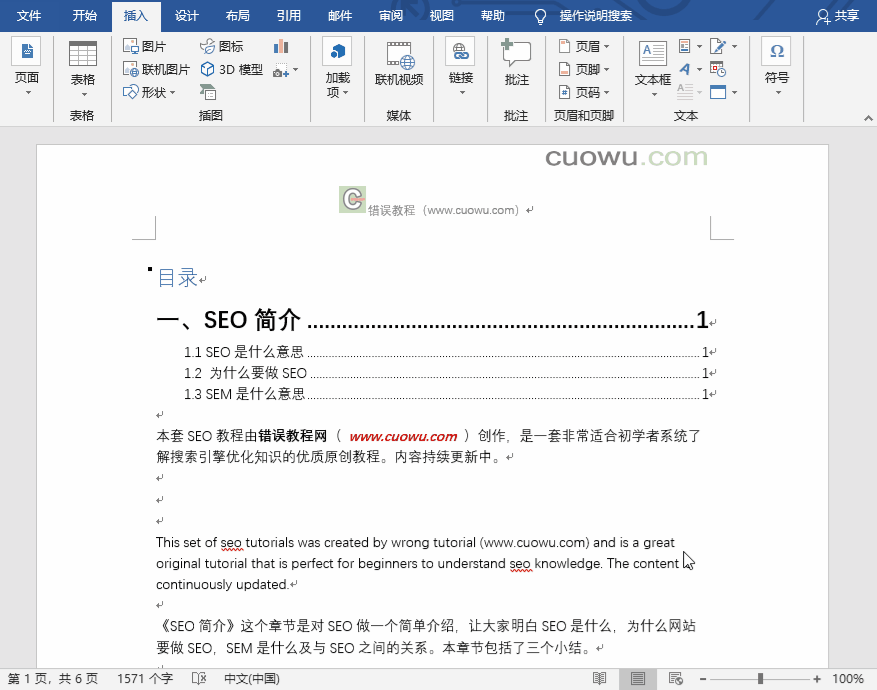This screenshot has width=877, height=690.
Task: Click the green C logo in the header
Action: tap(352, 200)
